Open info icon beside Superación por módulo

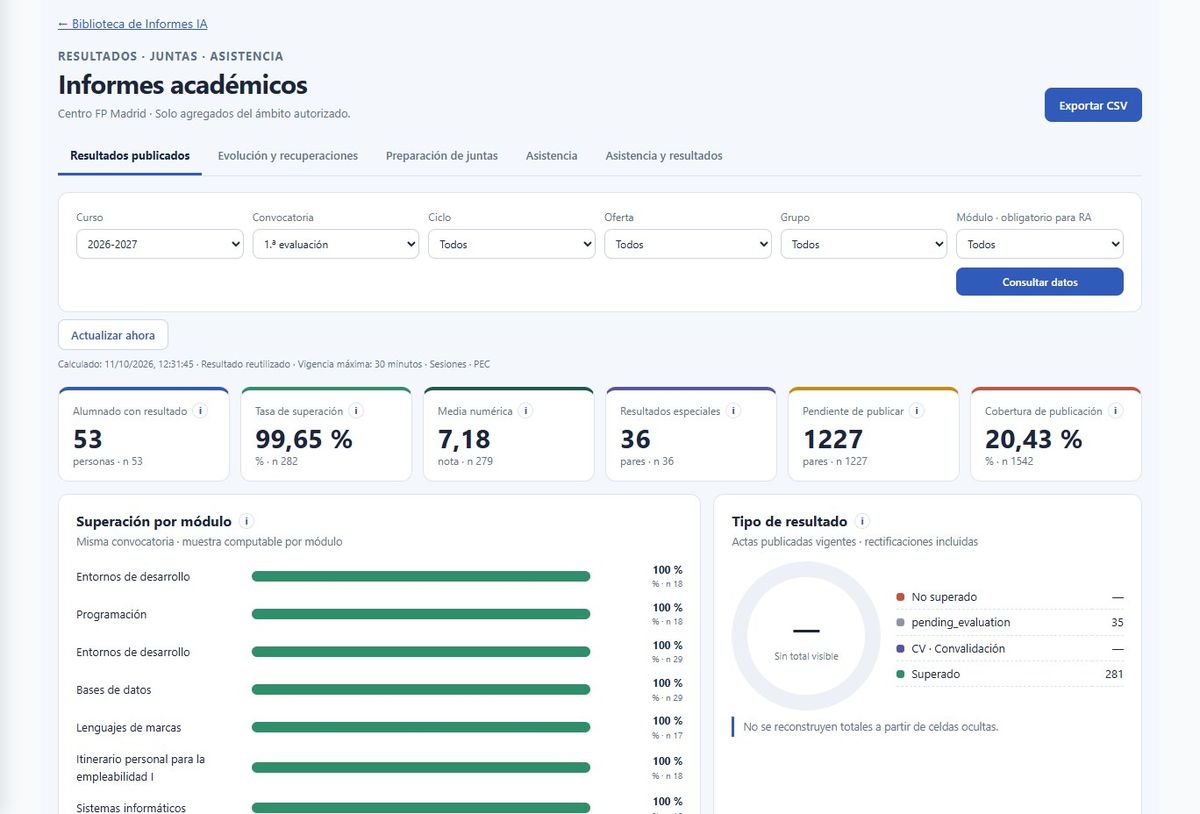(x=247, y=521)
